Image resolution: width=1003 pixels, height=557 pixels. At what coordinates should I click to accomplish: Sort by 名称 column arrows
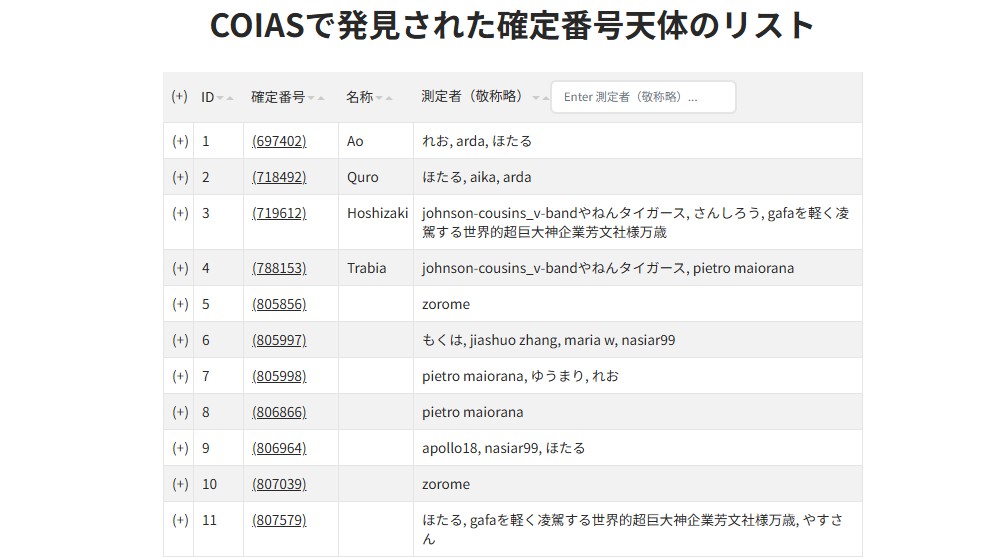(x=384, y=98)
